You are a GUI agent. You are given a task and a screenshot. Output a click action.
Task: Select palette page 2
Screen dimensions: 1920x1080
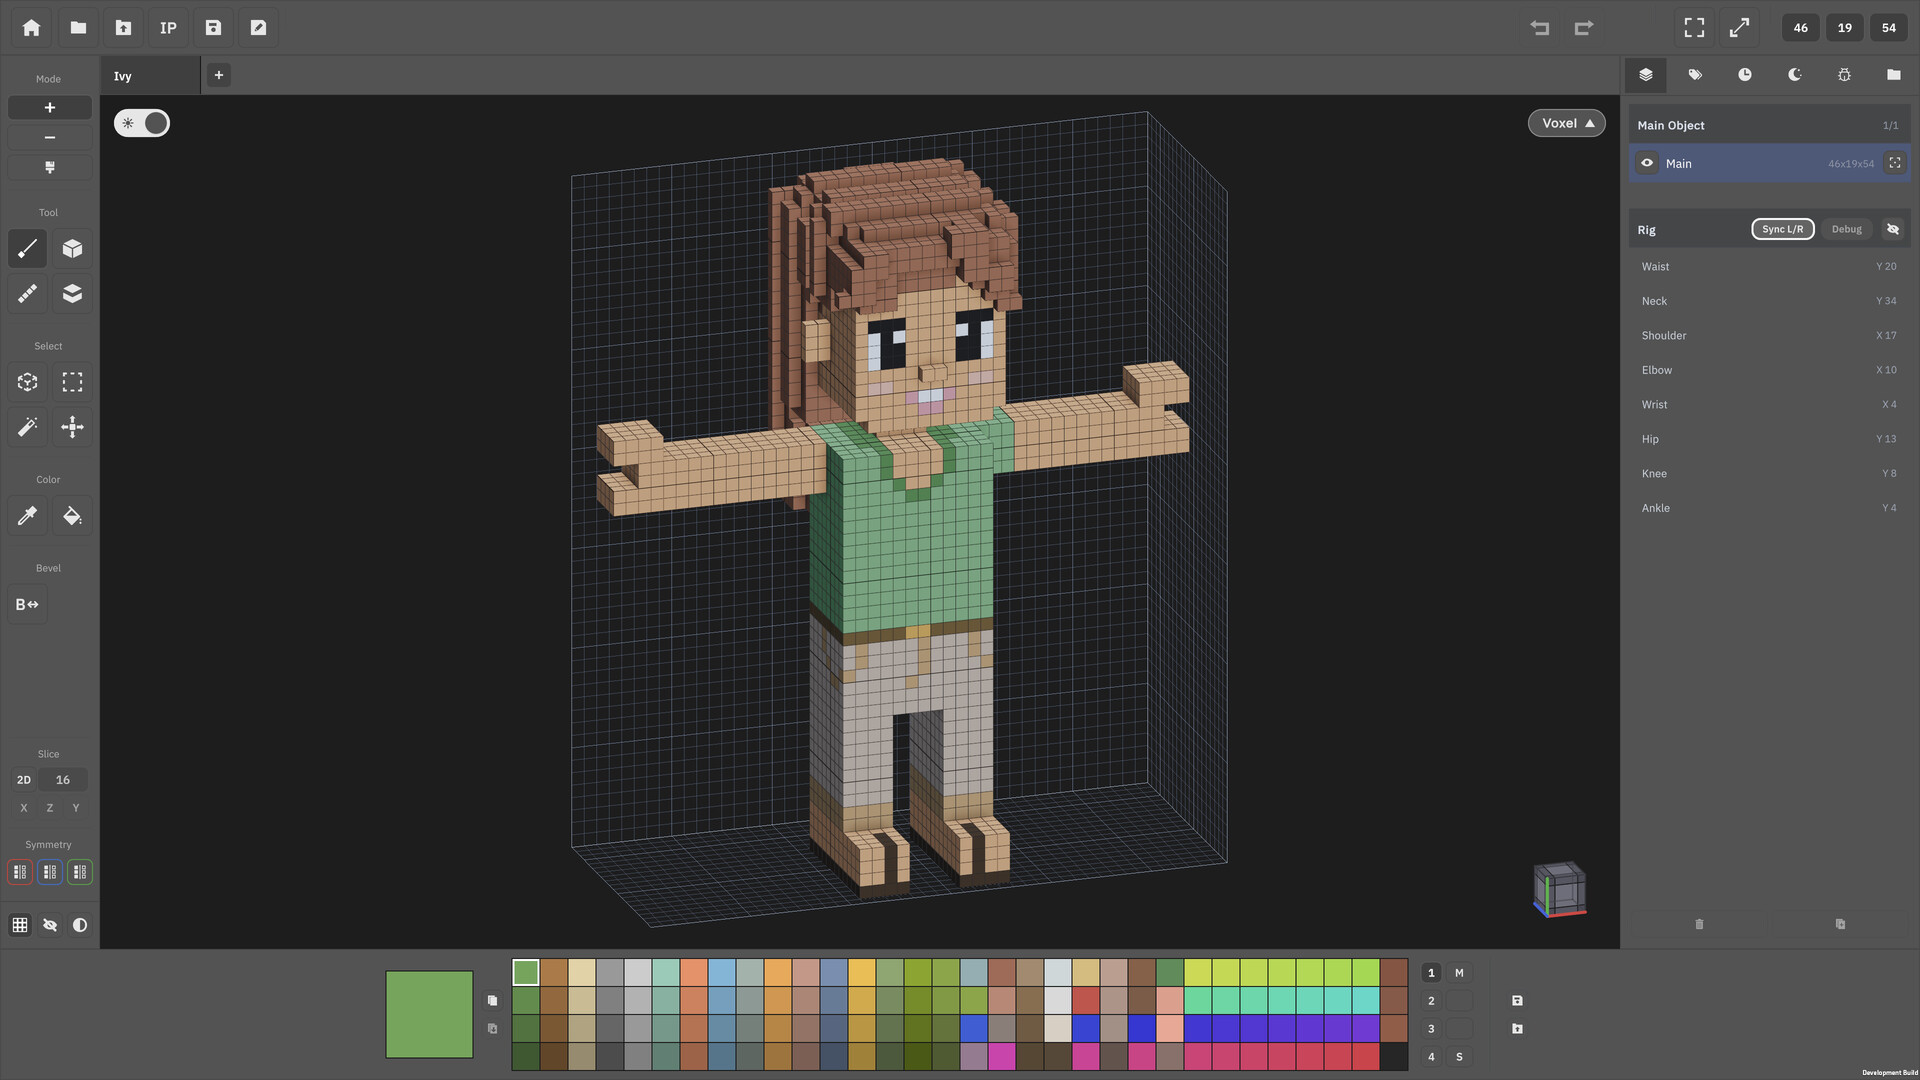coord(1431,1001)
